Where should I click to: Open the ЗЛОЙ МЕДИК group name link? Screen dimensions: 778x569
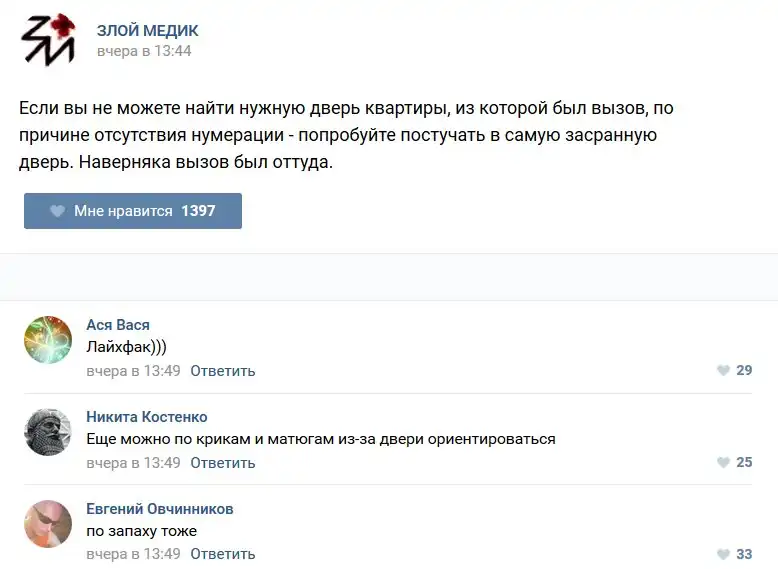(x=147, y=31)
